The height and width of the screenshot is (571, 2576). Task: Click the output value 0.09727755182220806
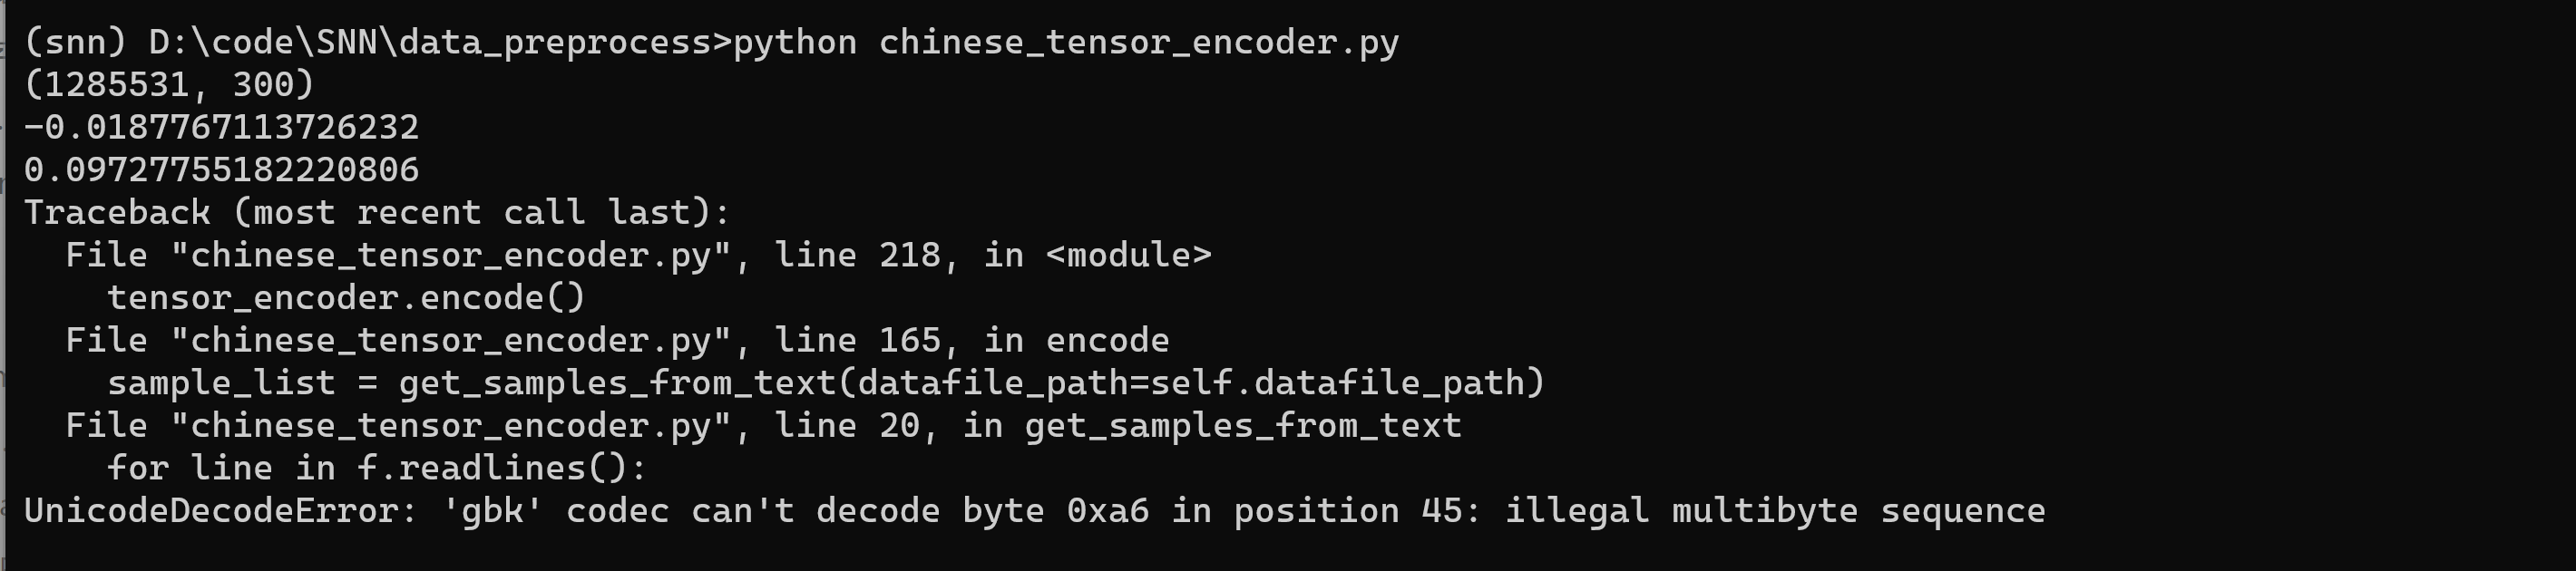[x=221, y=170]
